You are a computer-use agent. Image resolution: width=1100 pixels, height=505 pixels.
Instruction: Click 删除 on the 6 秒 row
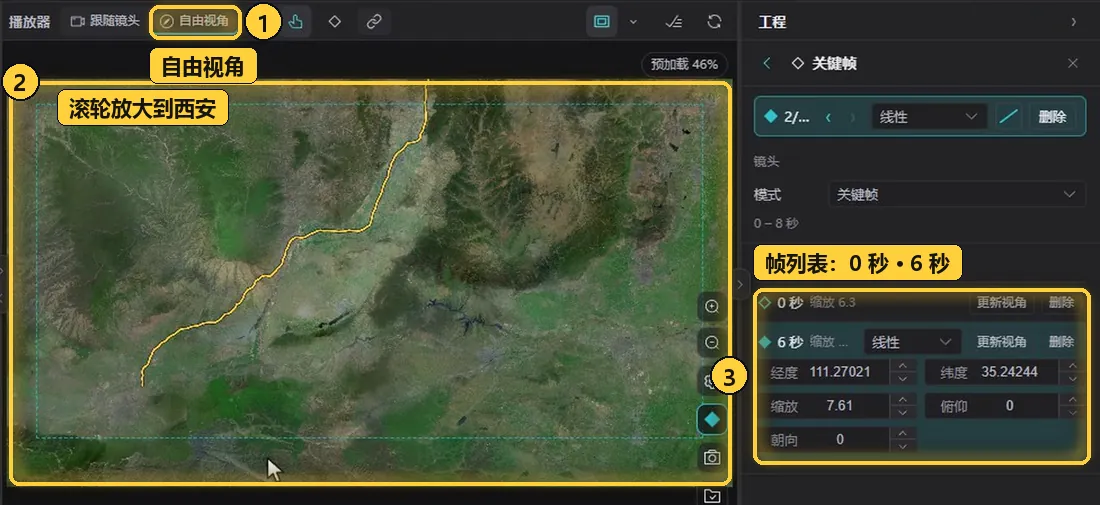(x=1061, y=342)
